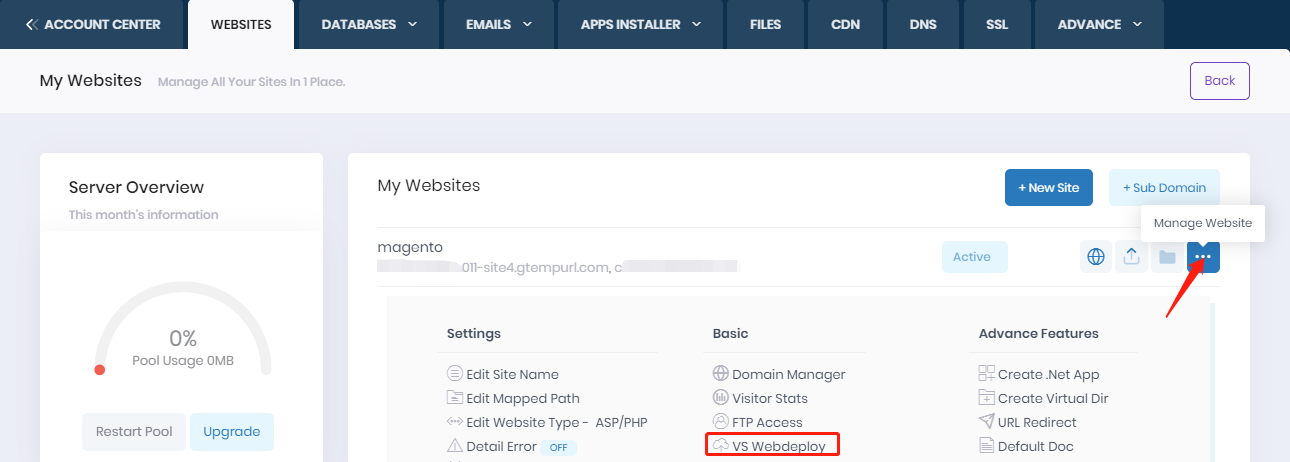Open VS Webdeploy option
This screenshot has width=1290, height=462.
pos(778,446)
